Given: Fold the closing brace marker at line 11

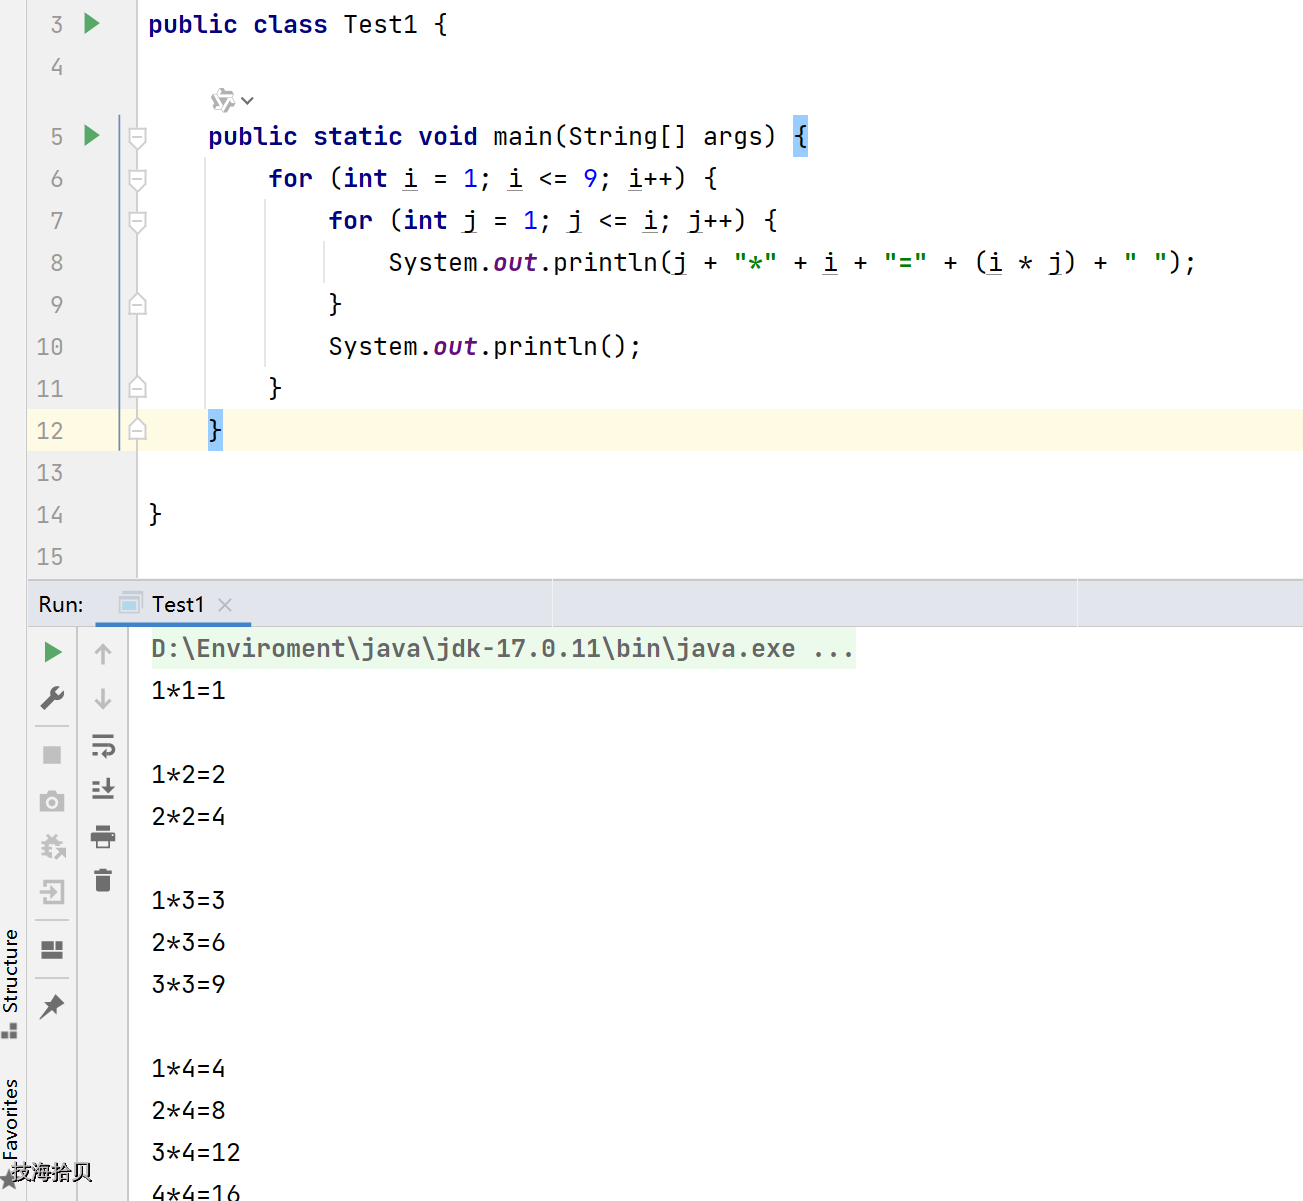Looking at the screenshot, I should (x=138, y=387).
